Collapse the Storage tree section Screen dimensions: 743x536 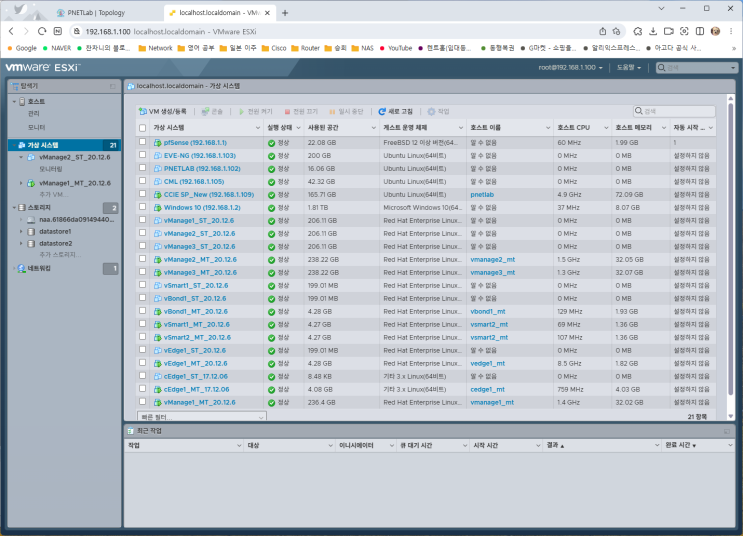[14, 208]
